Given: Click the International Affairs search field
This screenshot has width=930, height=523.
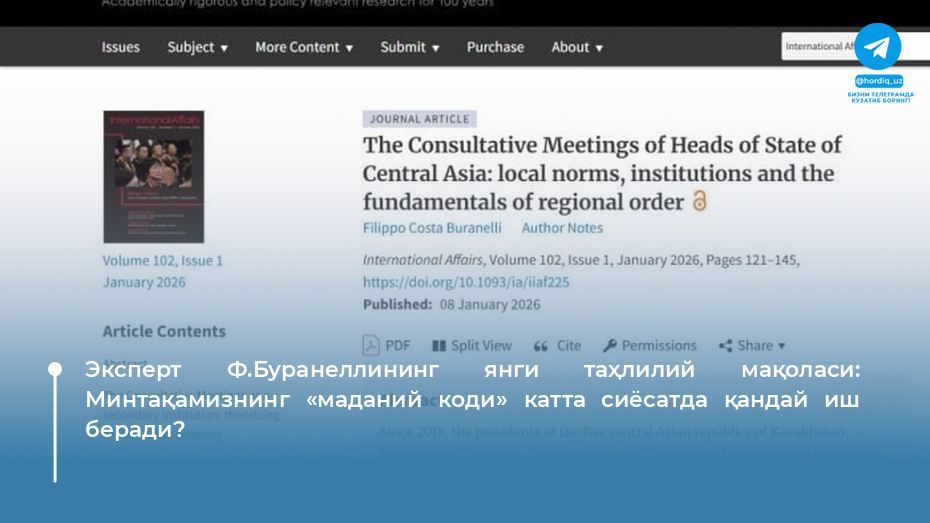Looking at the screenshot, I should [x=817, y=46].
